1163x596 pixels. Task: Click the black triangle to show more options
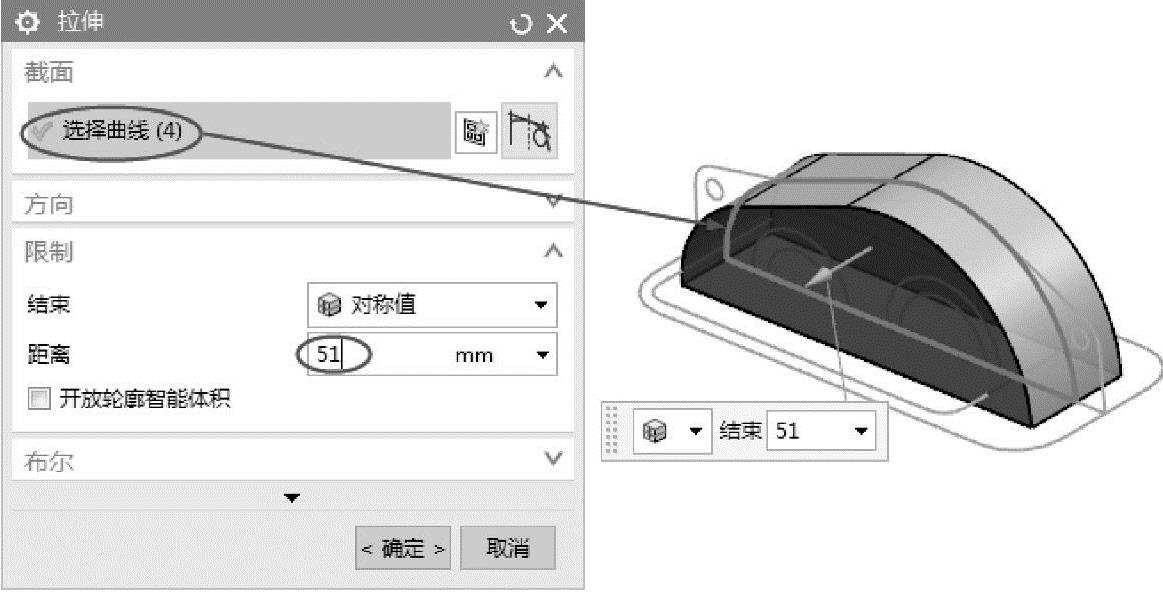pyautogui.click(x=292, y=497)
